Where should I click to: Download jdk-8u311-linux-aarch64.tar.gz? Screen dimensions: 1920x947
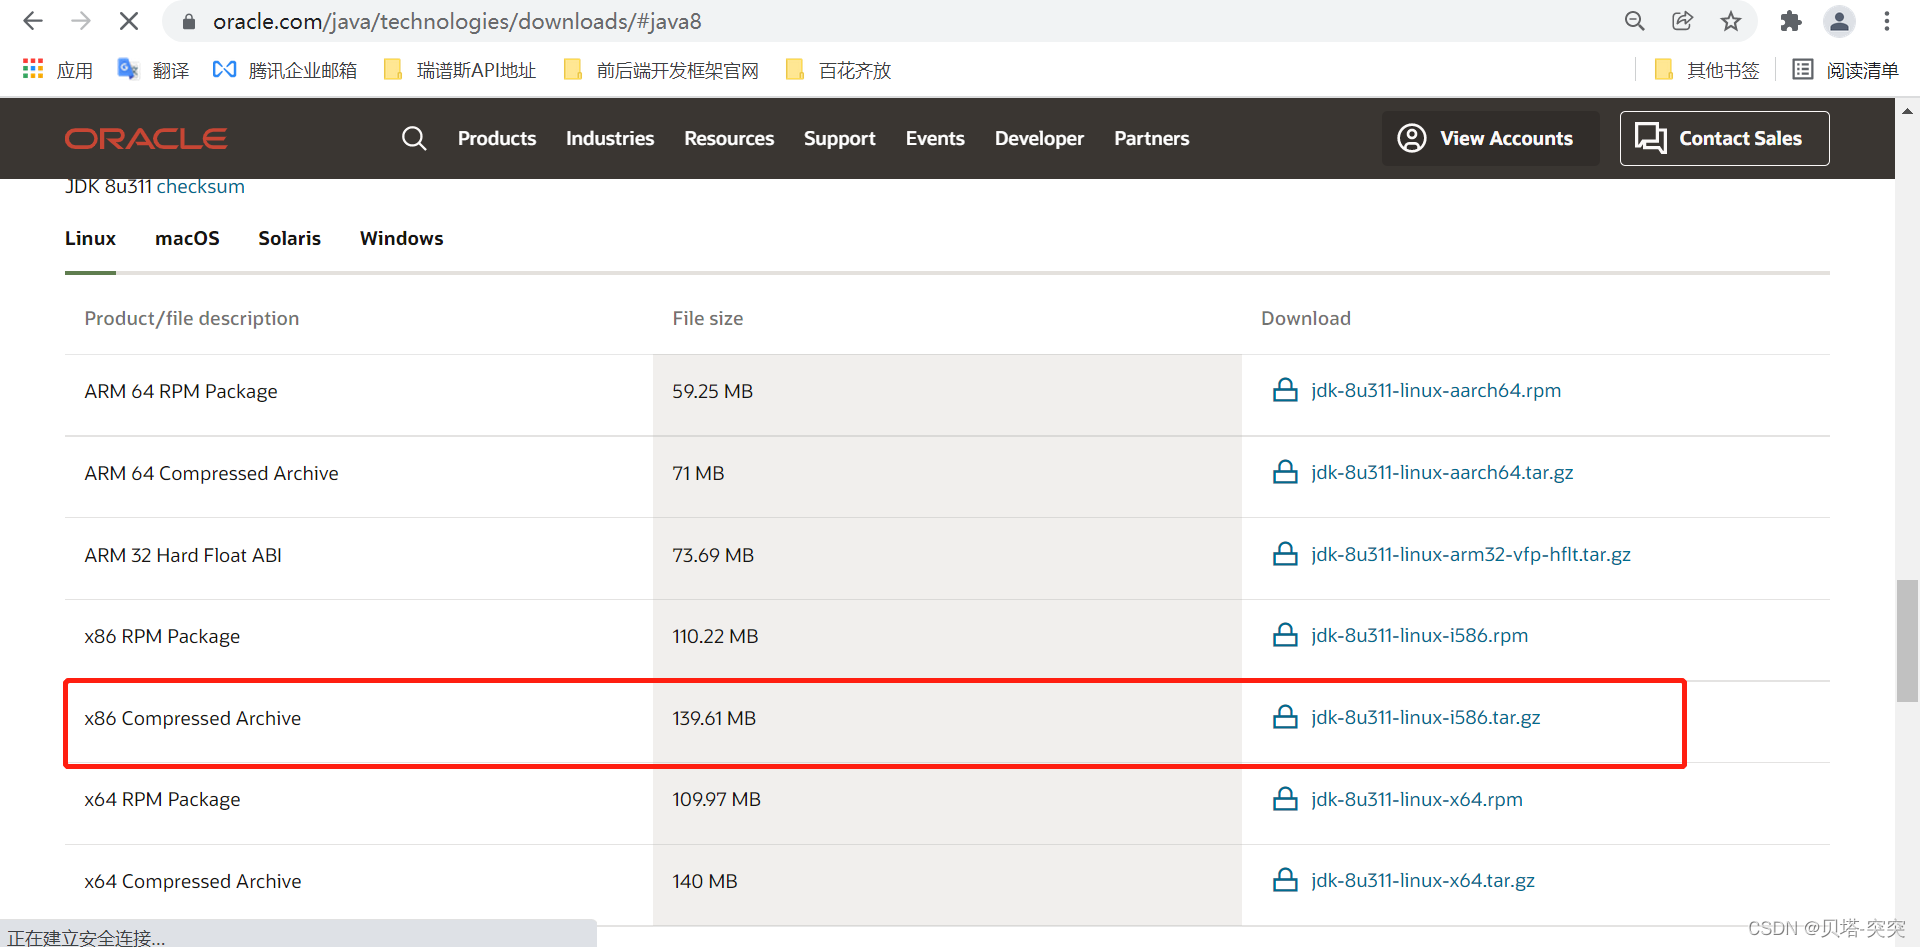[1442, 472]
